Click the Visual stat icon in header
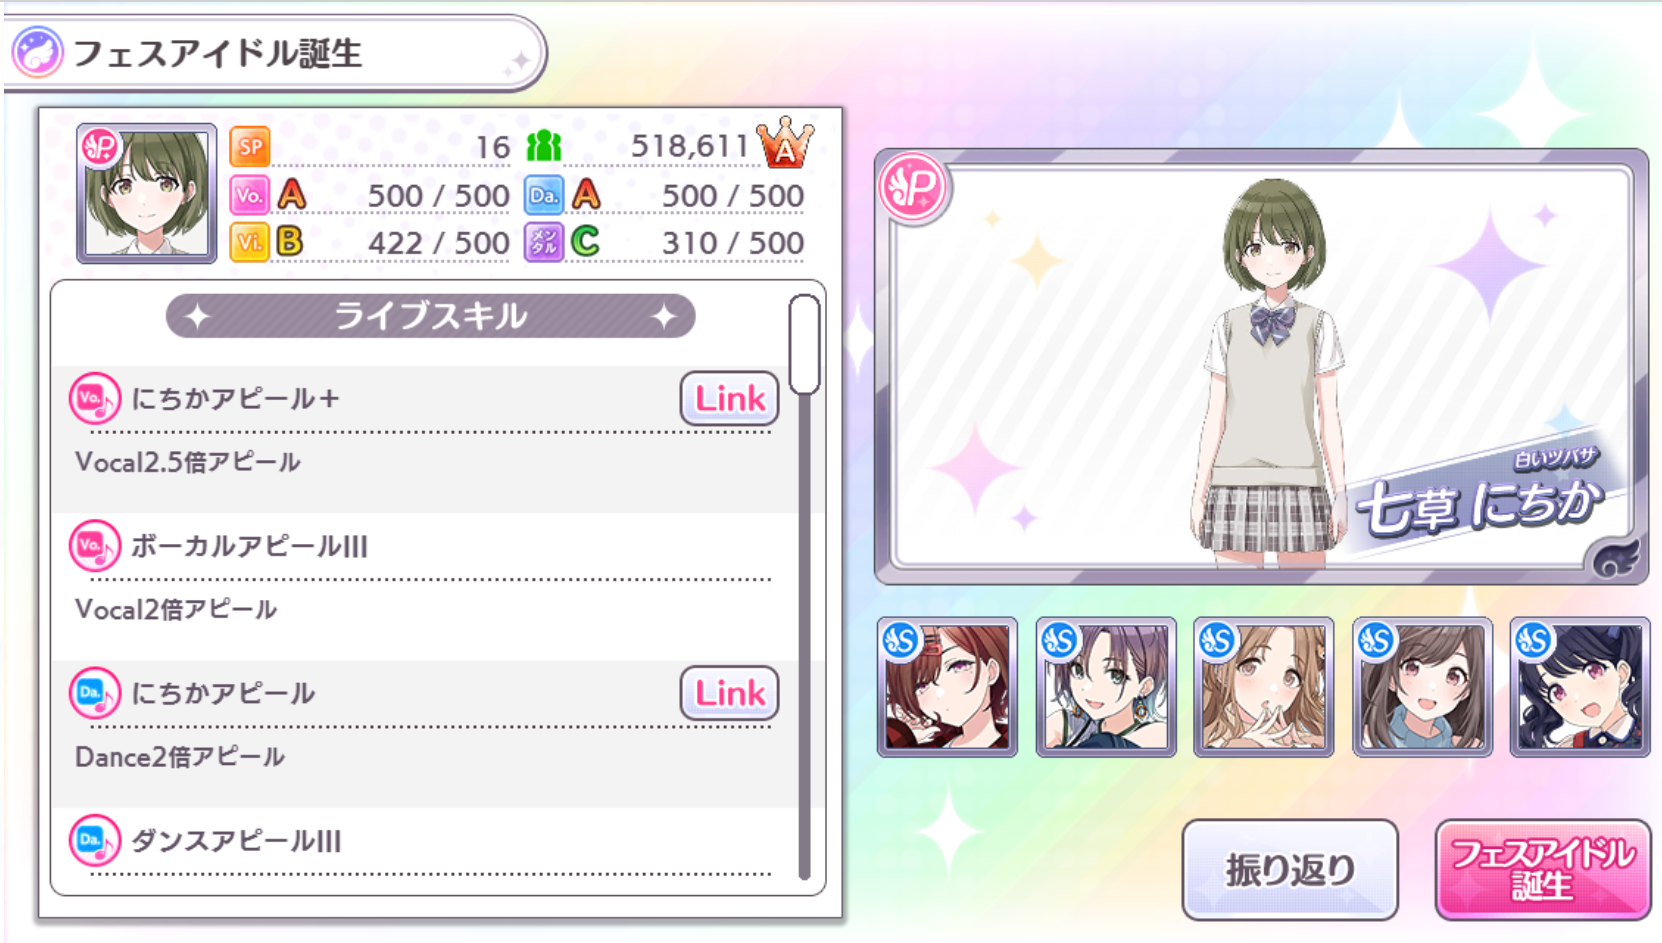The image size is (1662, 943). (250, 242)
